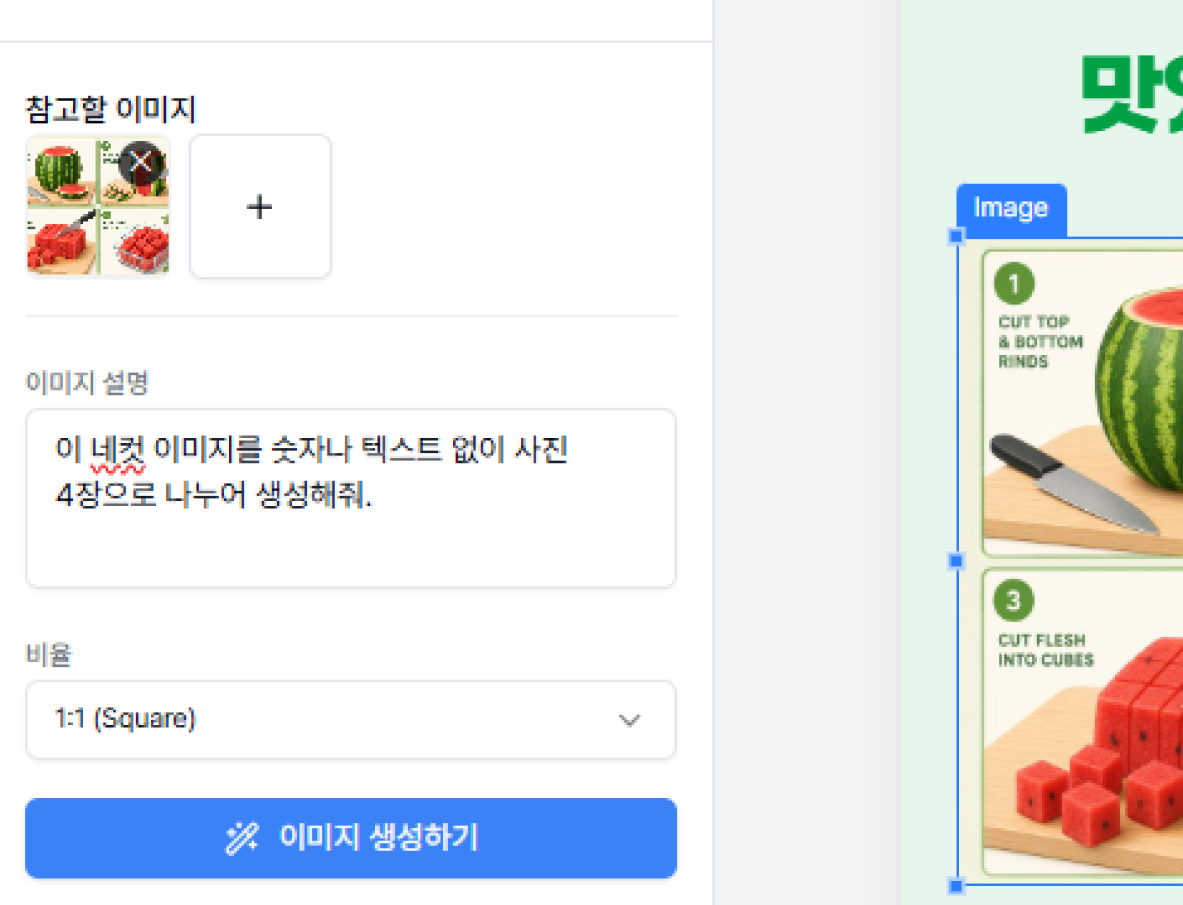Image resolution: width=1183 pixels, height=905 pixels.
Task: Select the watermelon cubes panel in canvas image
Action: point(1083,722)
